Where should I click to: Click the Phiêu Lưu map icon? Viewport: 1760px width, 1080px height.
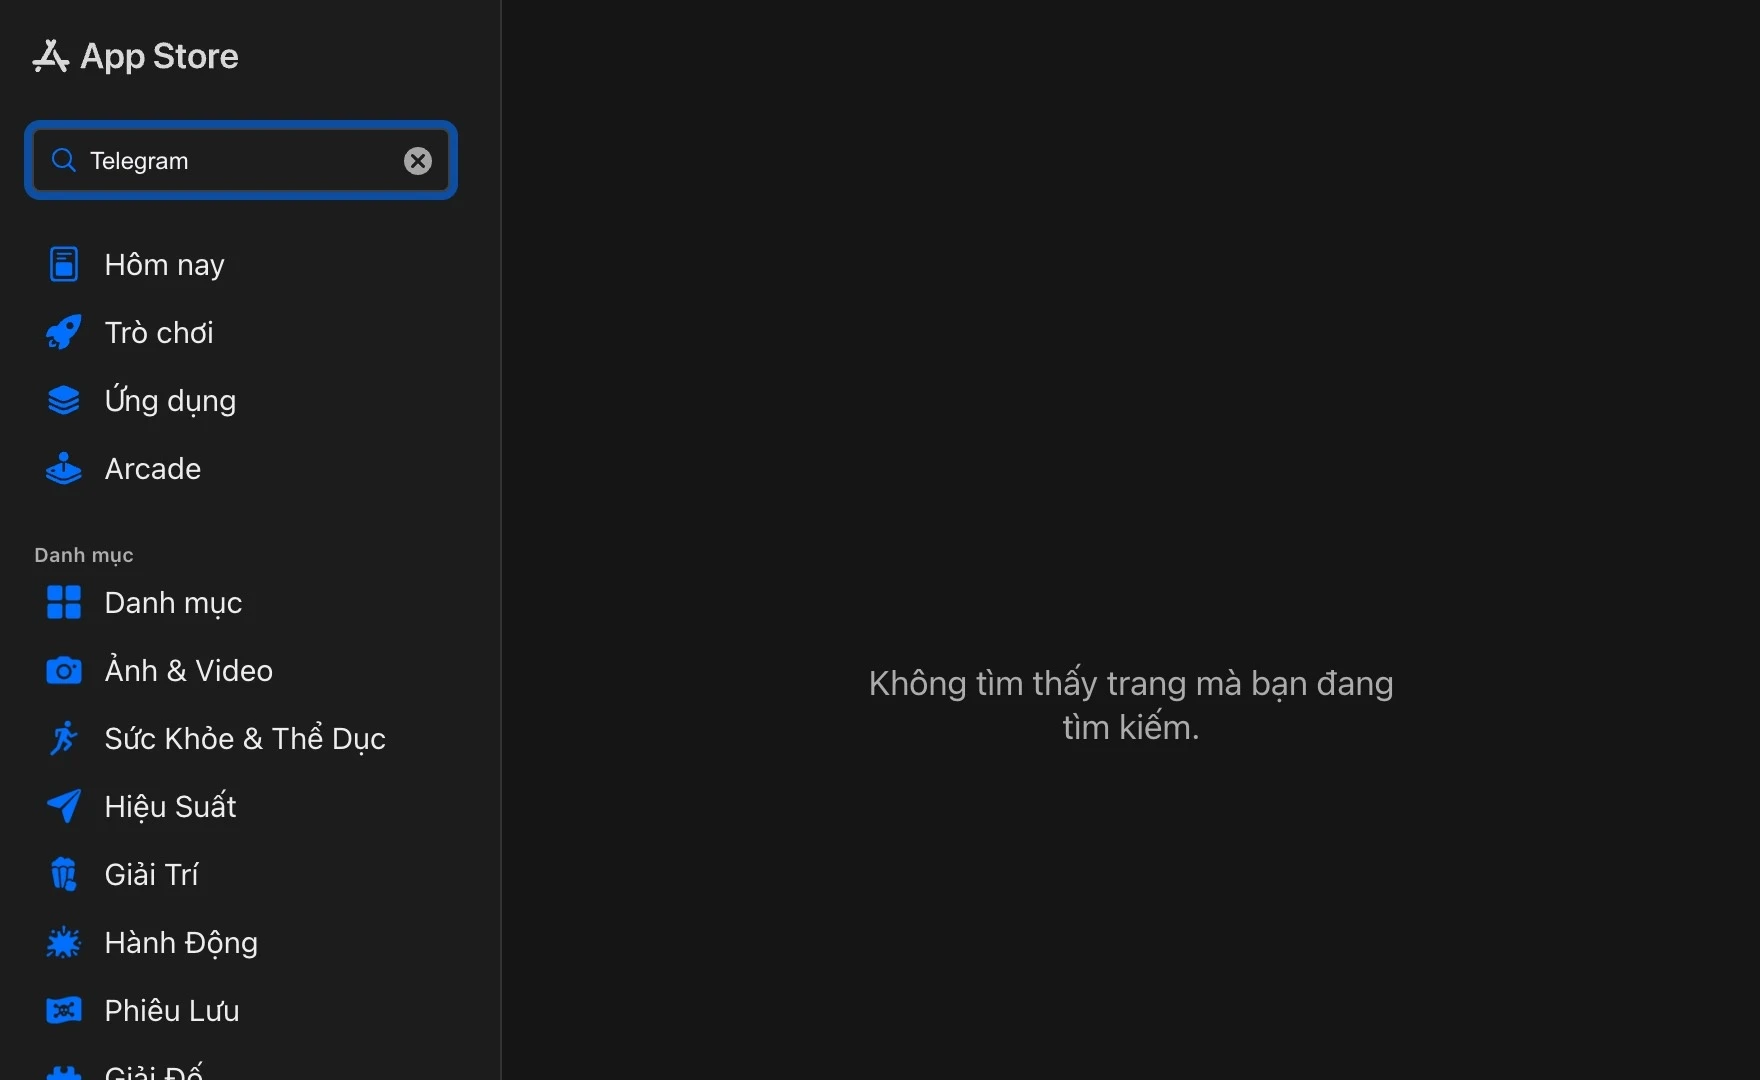64,1010
